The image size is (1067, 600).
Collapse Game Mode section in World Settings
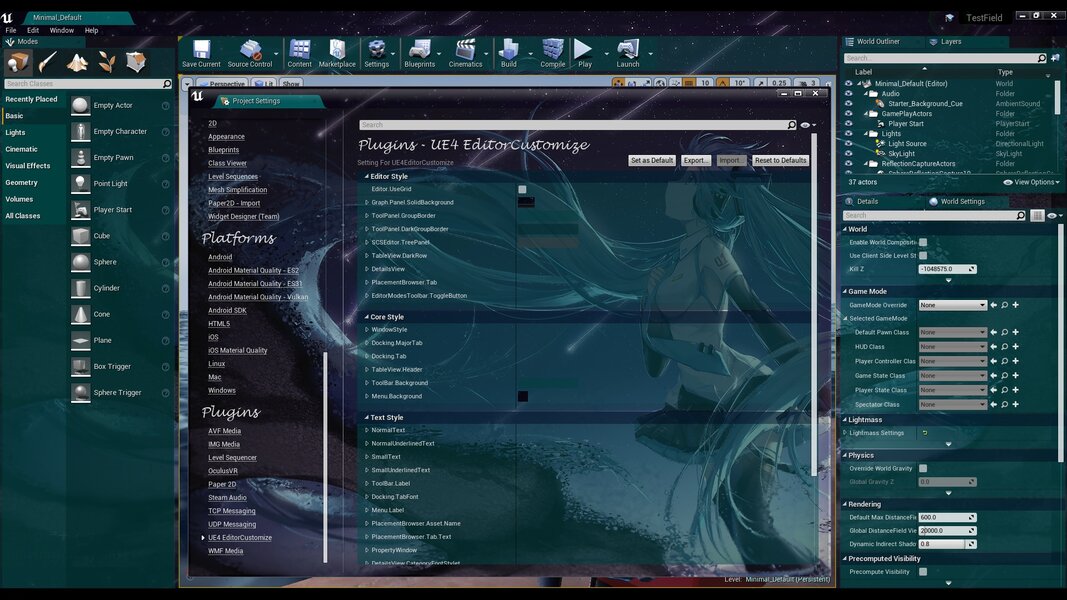click(x=845, y=291)
